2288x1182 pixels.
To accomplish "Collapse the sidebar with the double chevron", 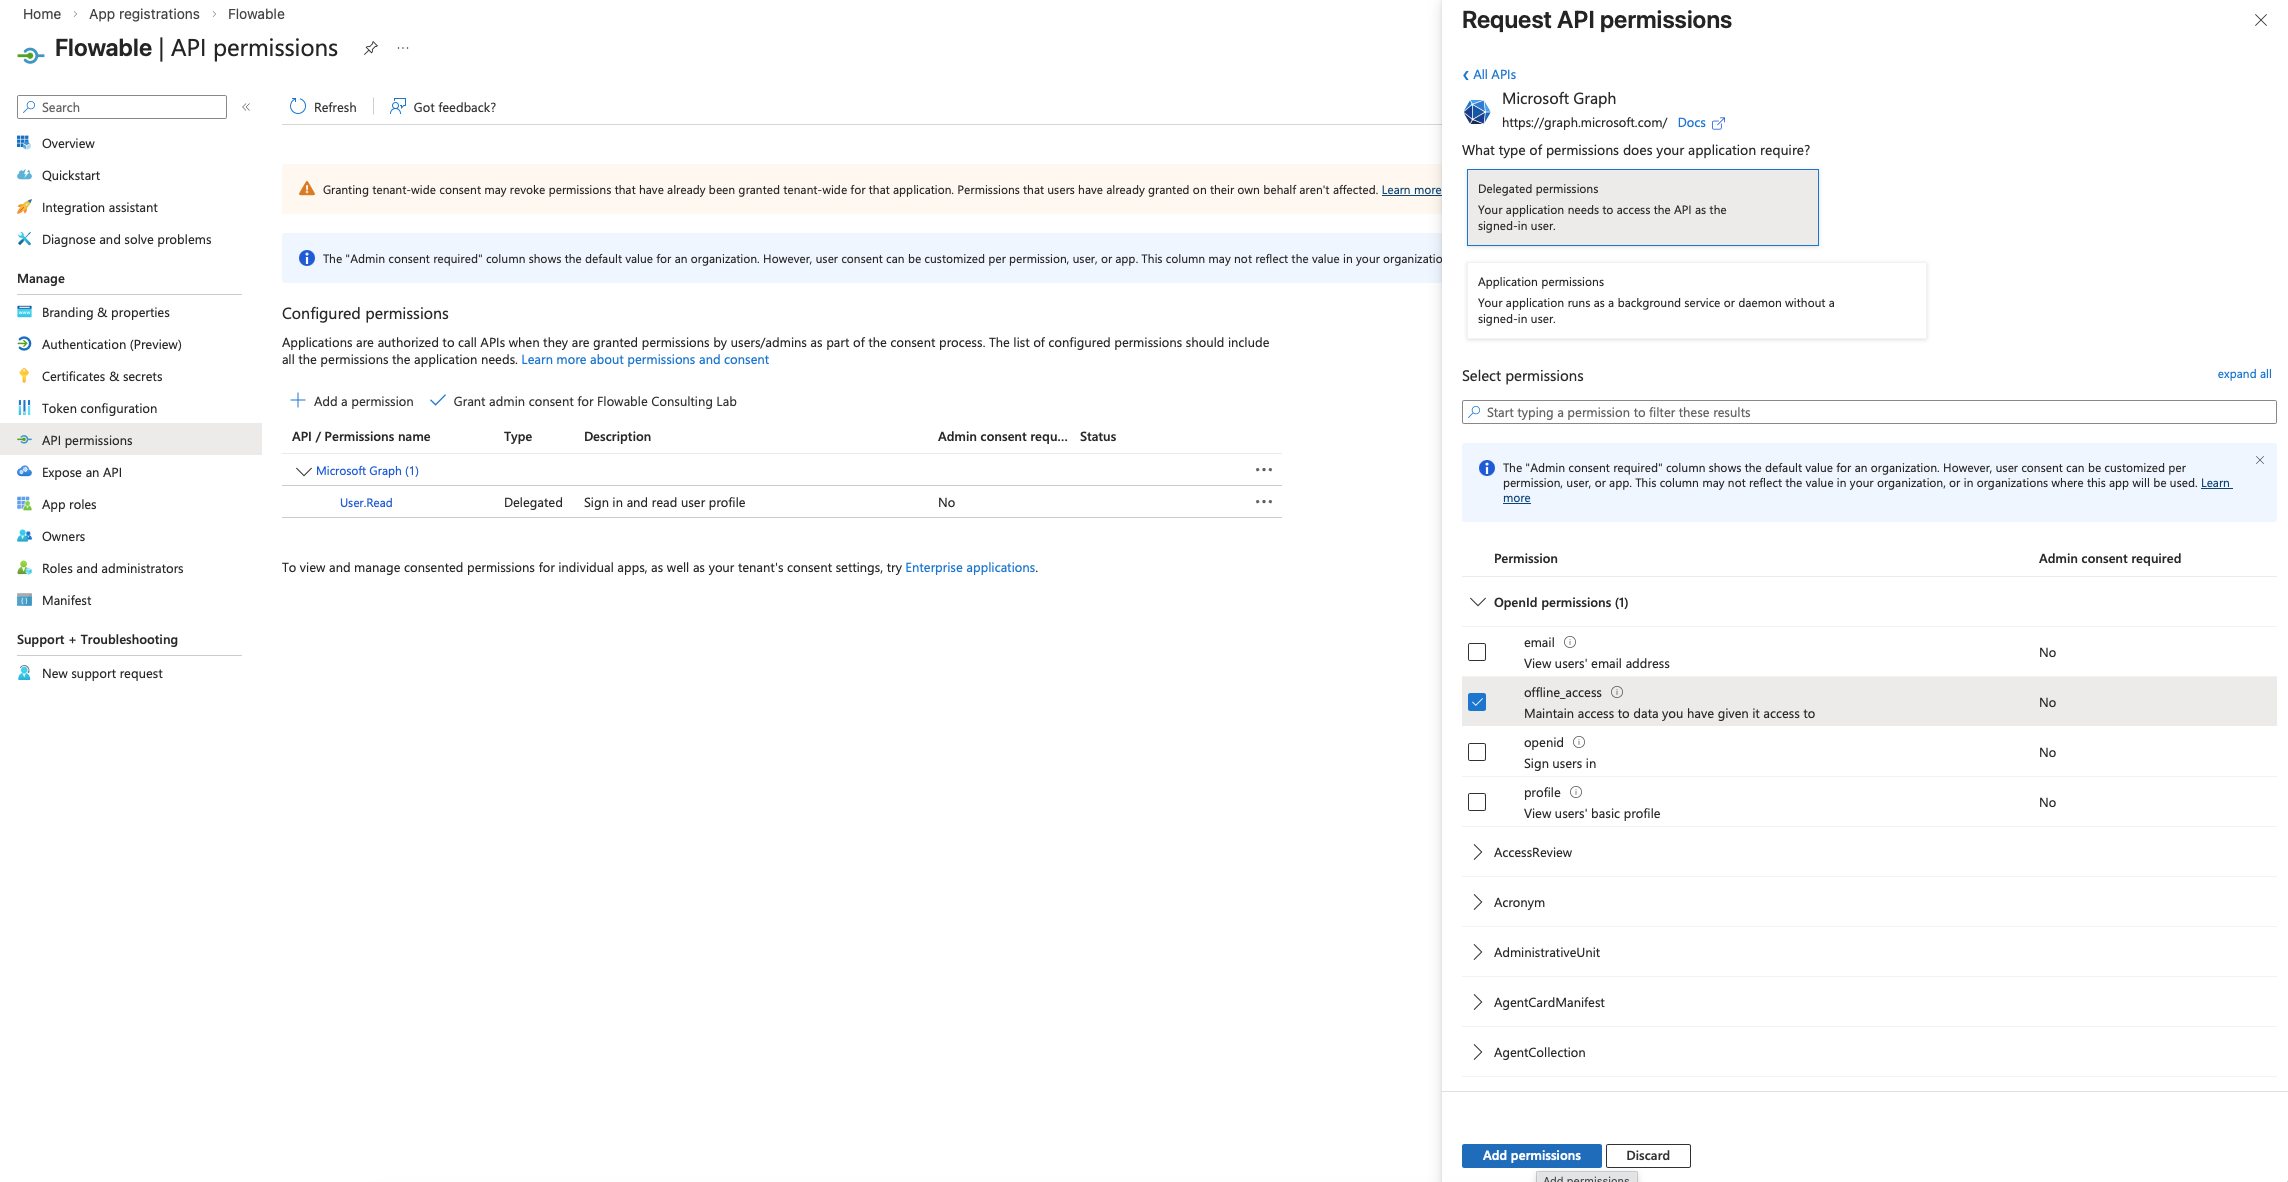I will [246, 107].
